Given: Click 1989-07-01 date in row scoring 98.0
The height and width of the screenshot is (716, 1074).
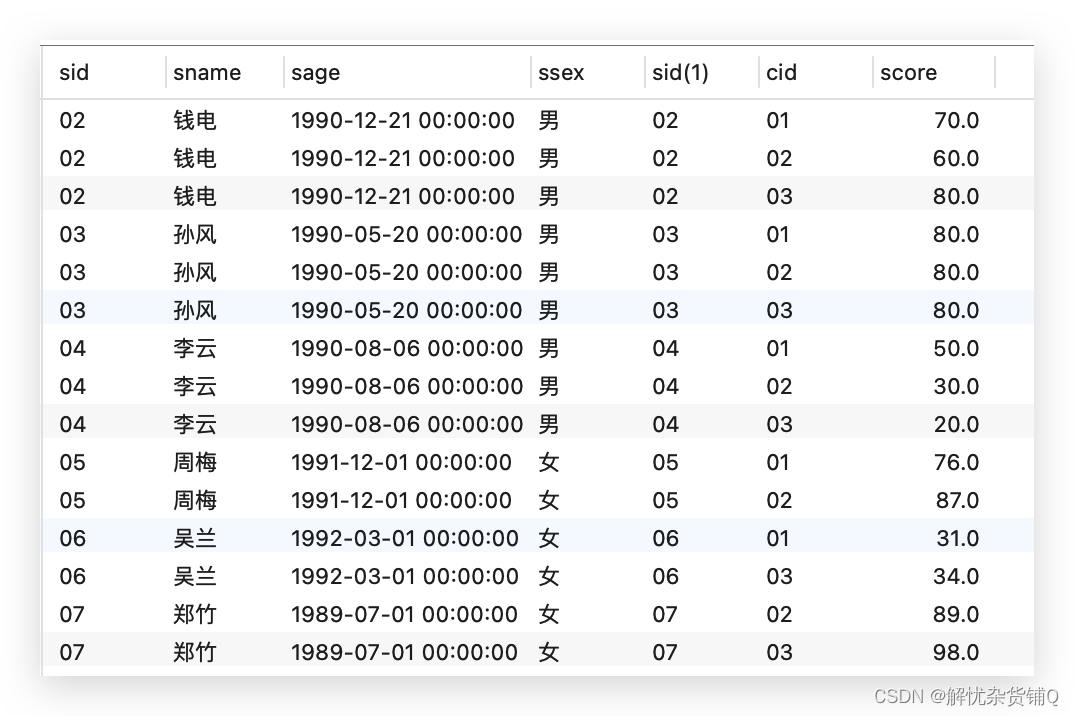Looking at the screenshot, I should coord(404,652).
